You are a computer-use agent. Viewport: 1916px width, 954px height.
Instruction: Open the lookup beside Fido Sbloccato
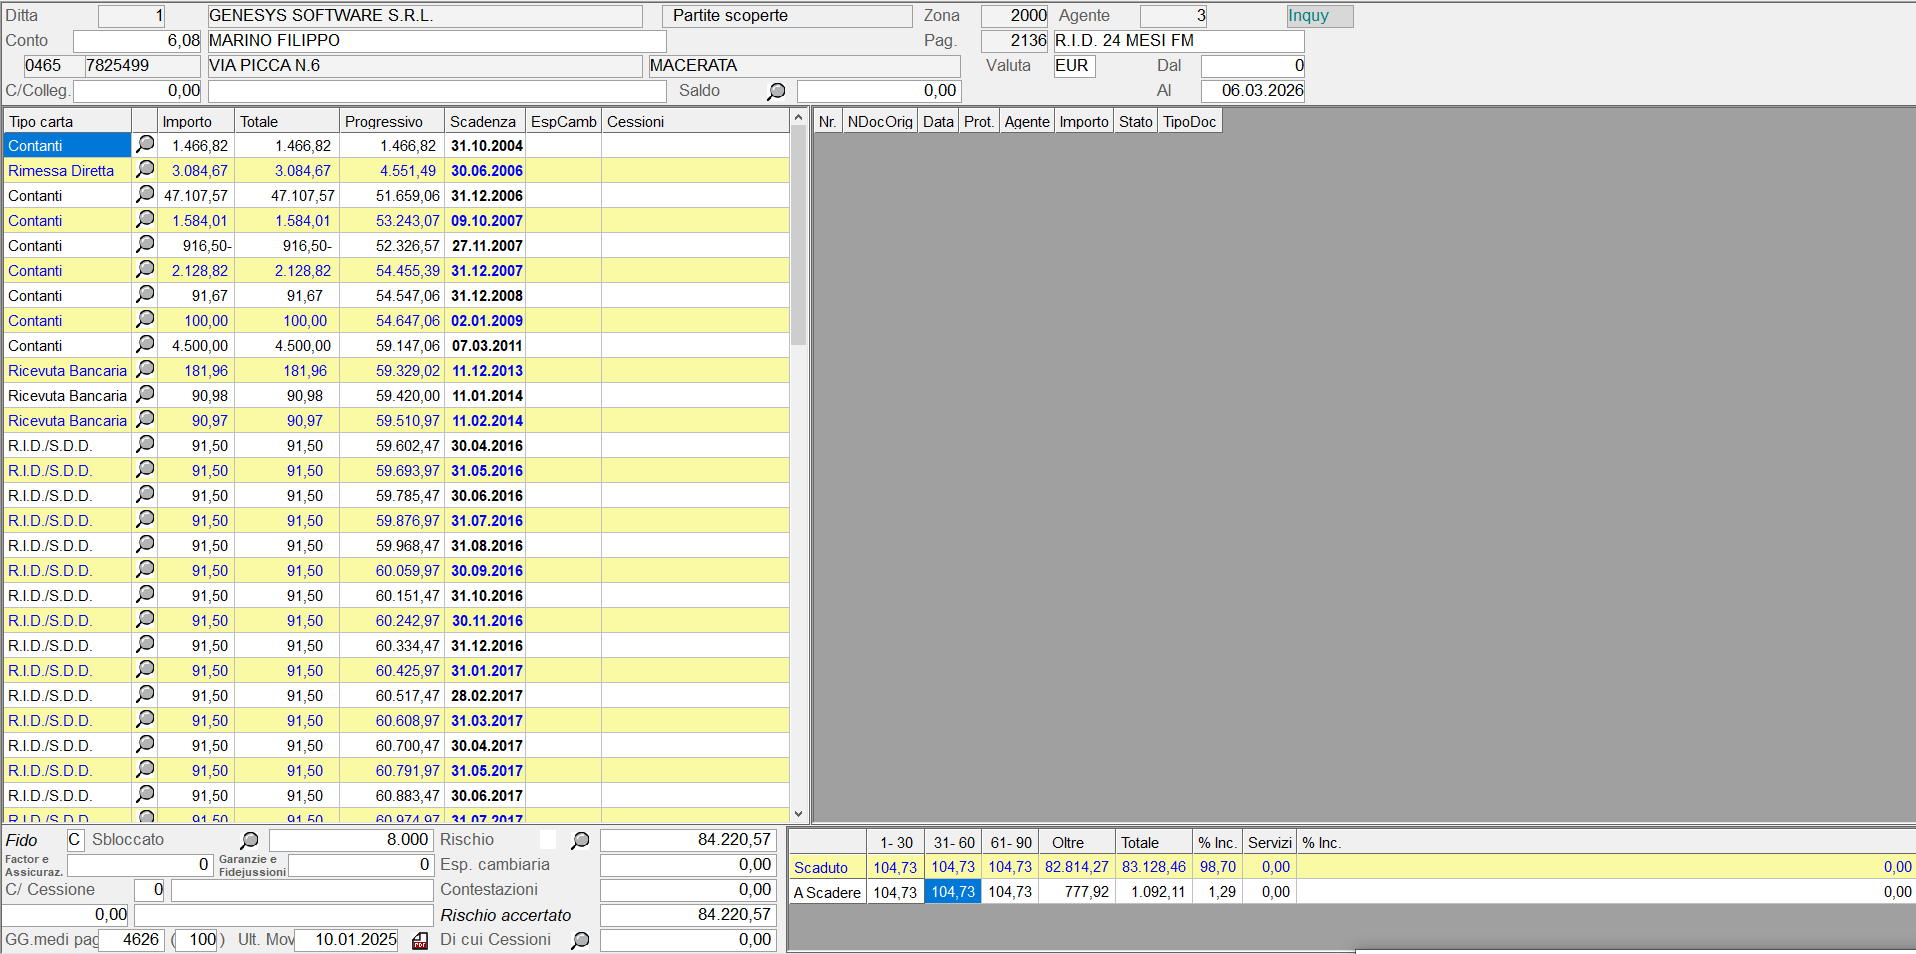click(249, 841)
